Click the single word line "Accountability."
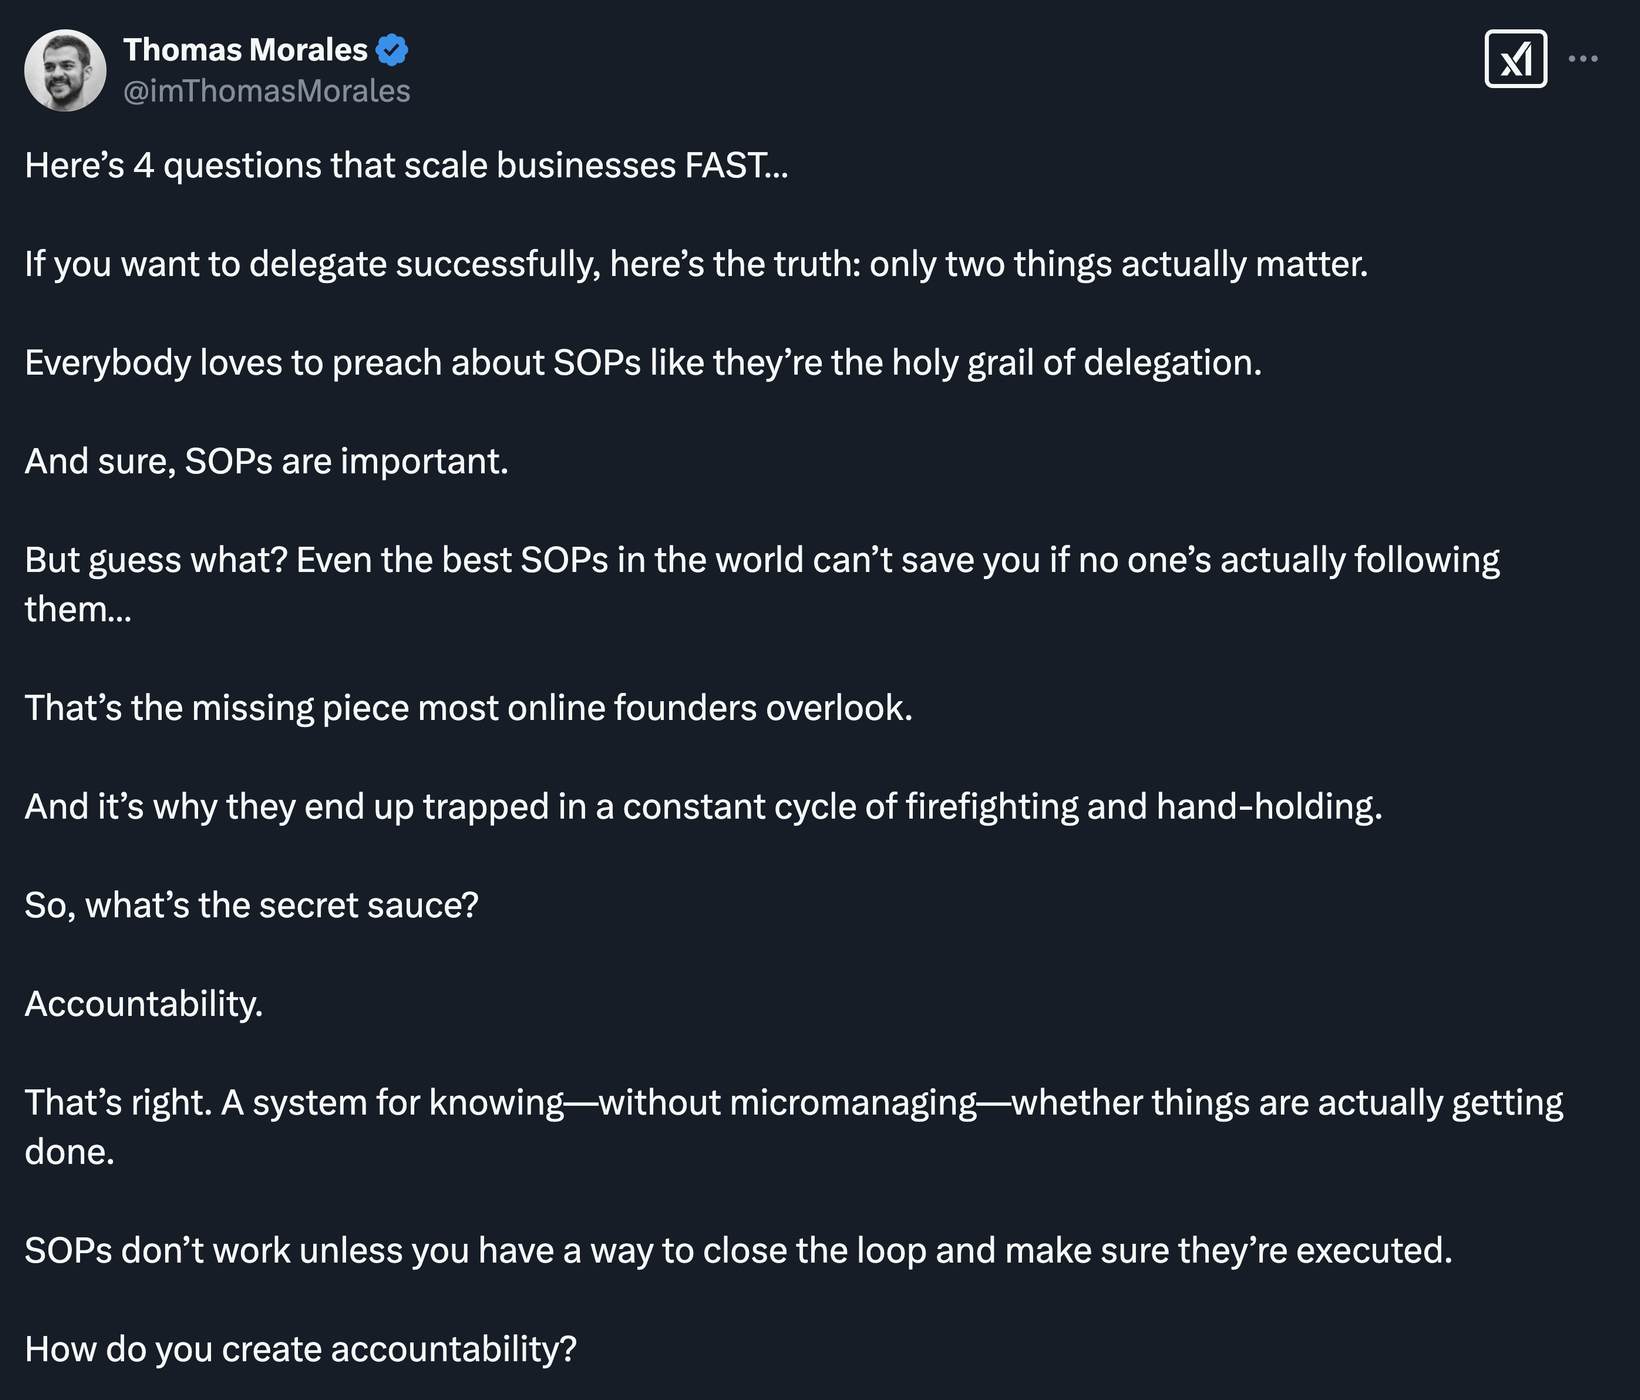The width and height of the screenshot is (1640, 1400). pos(143,1004)
